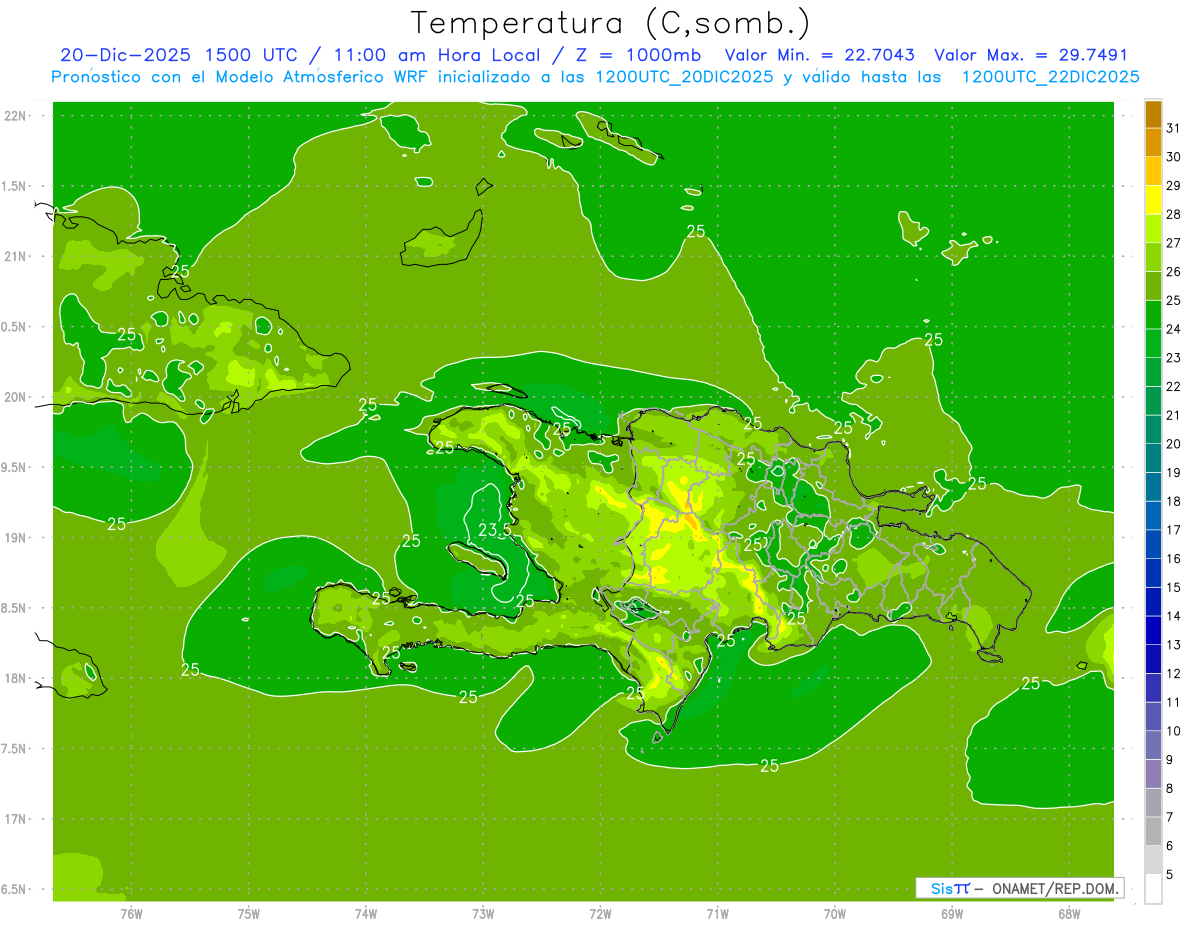1200x927 pixels.
Task: Click legend swatch between 29 and 30
Action: click(x=1153, y=172)
